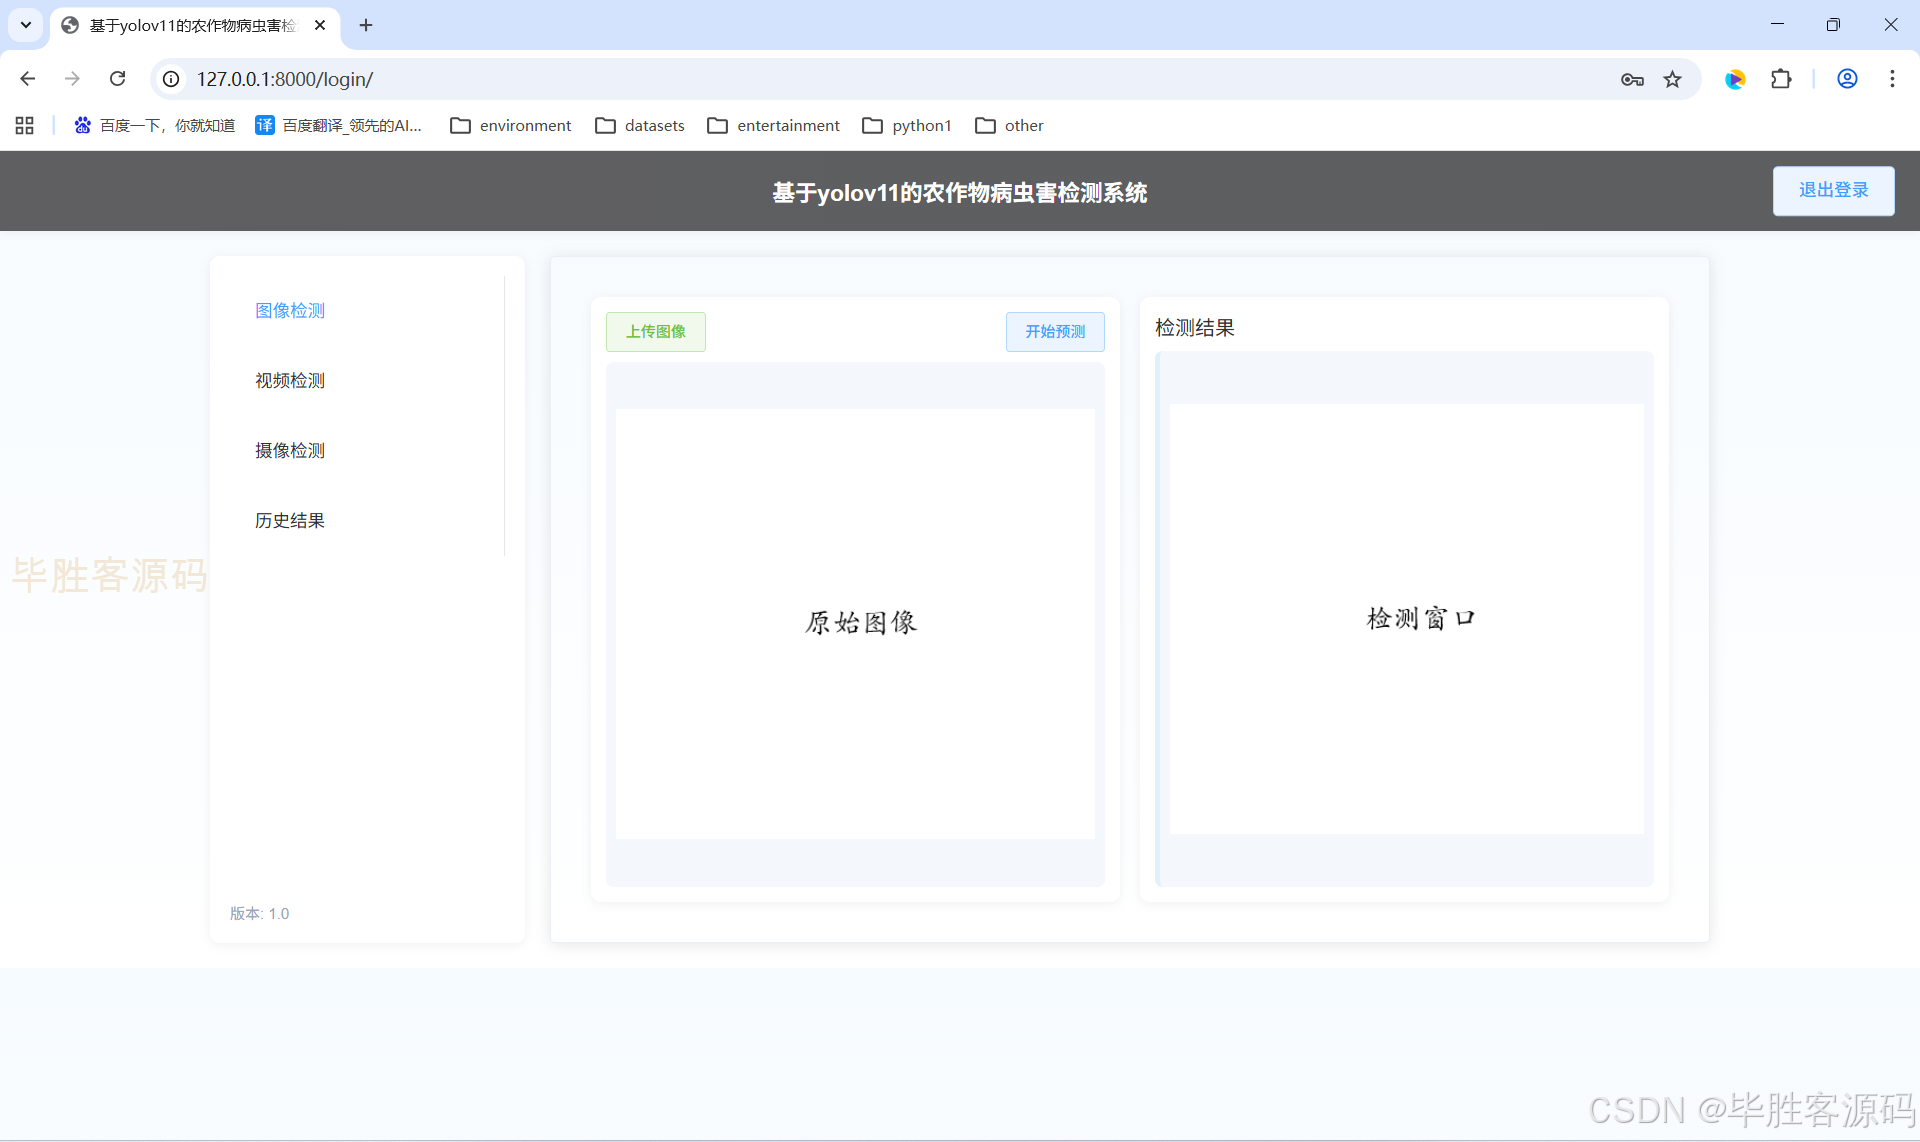Click the 上传图像 upload button
This screenshot has width=1920, height=1142.
[x=656, y=331]
